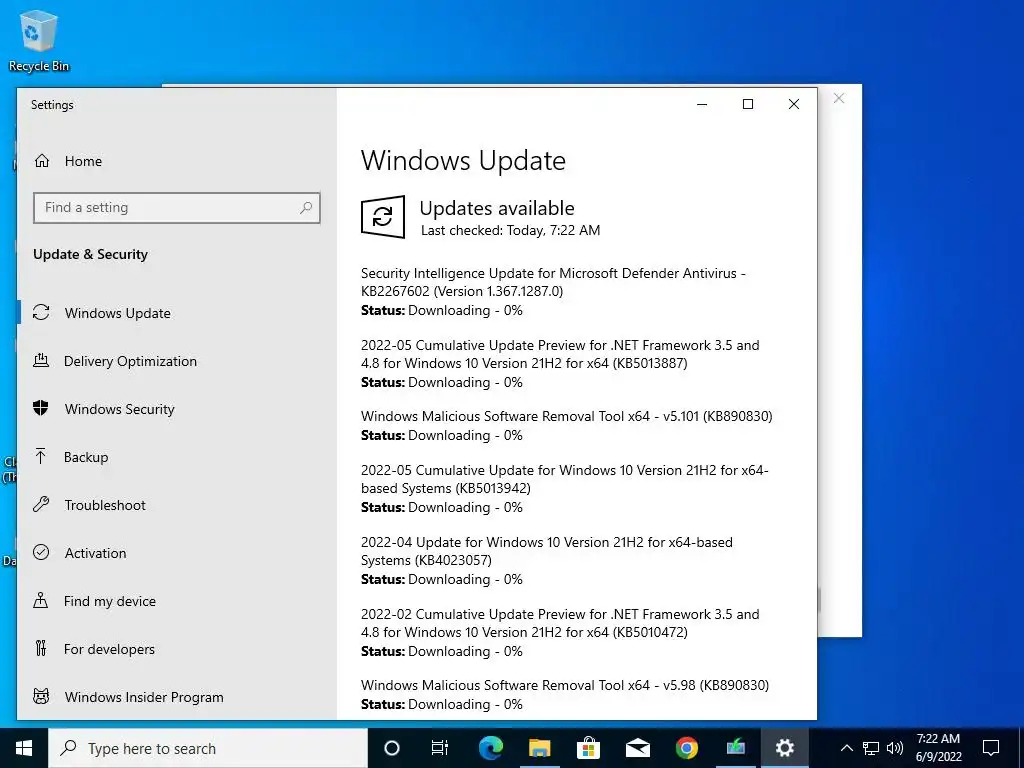
Task: Open Delivery Optimization settings
Action: [x=130, y=361]
